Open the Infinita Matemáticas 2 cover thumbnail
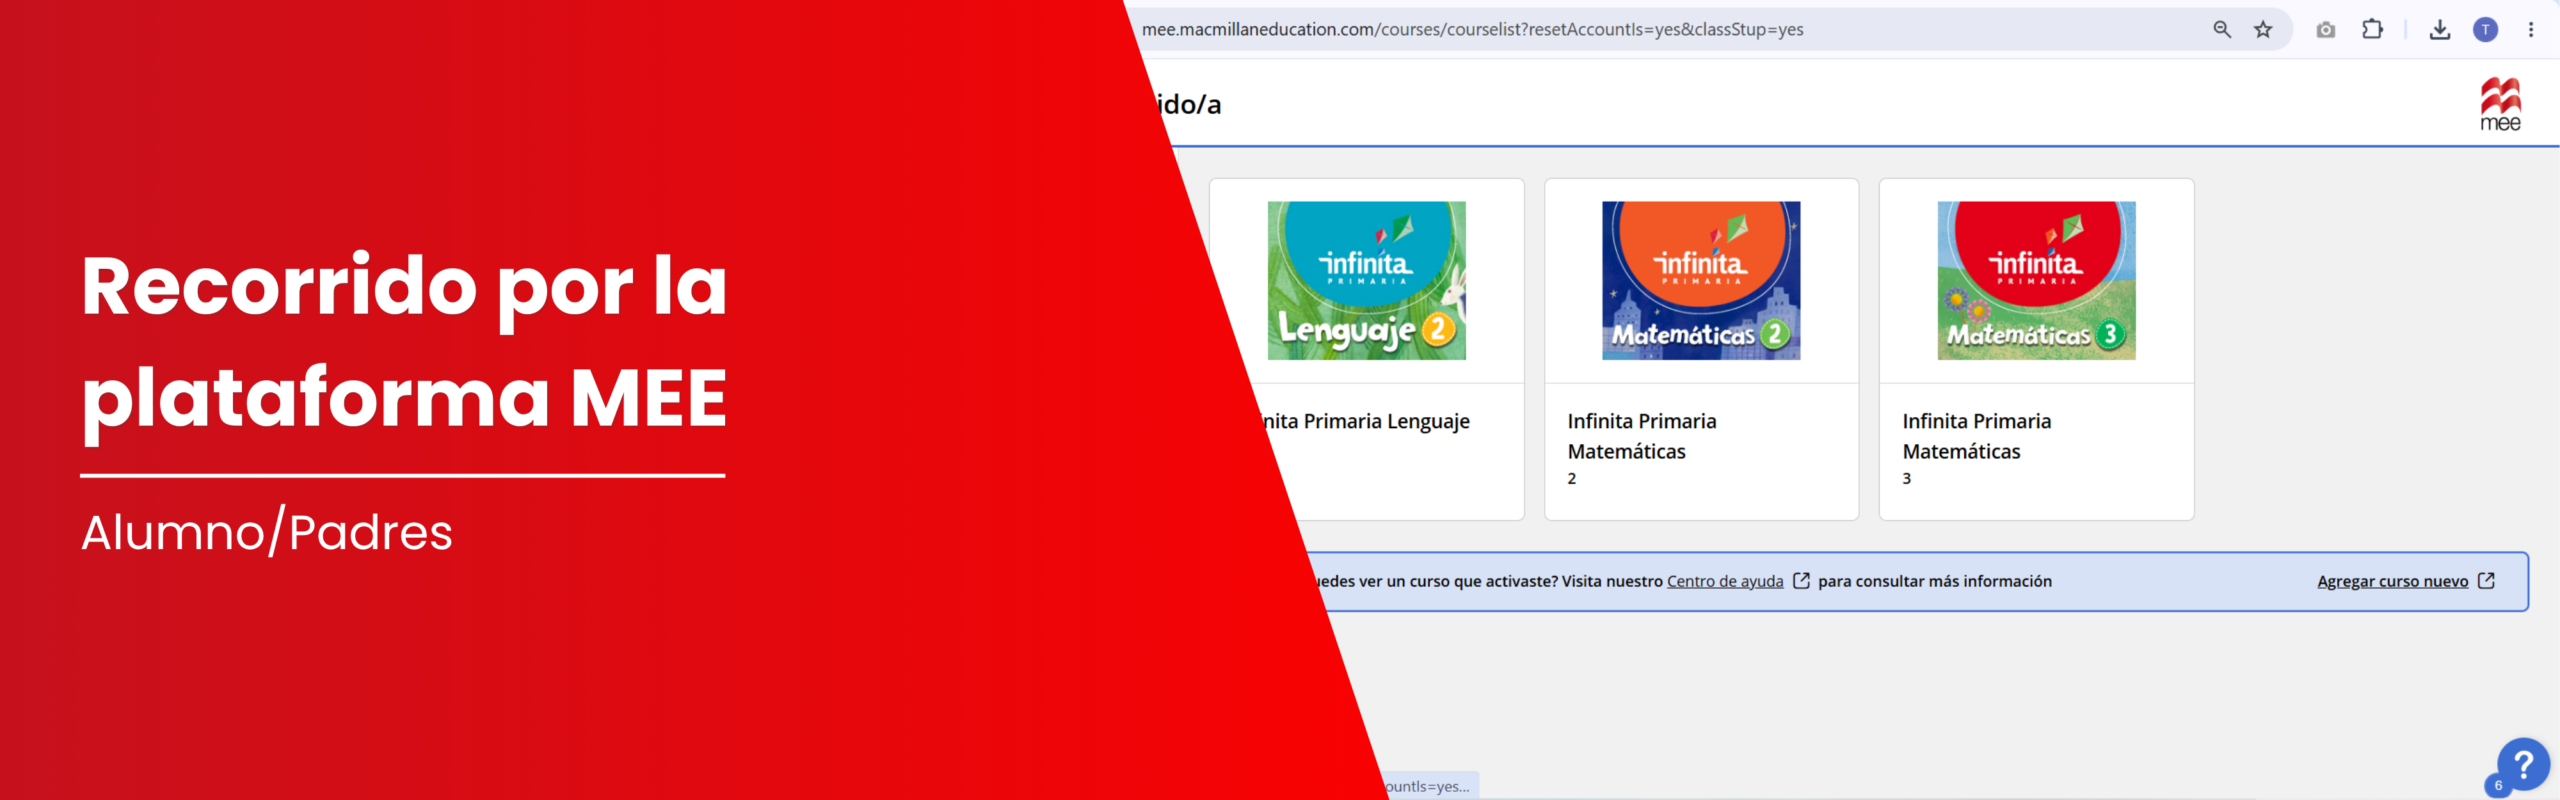 click(x=1701, y=281)
